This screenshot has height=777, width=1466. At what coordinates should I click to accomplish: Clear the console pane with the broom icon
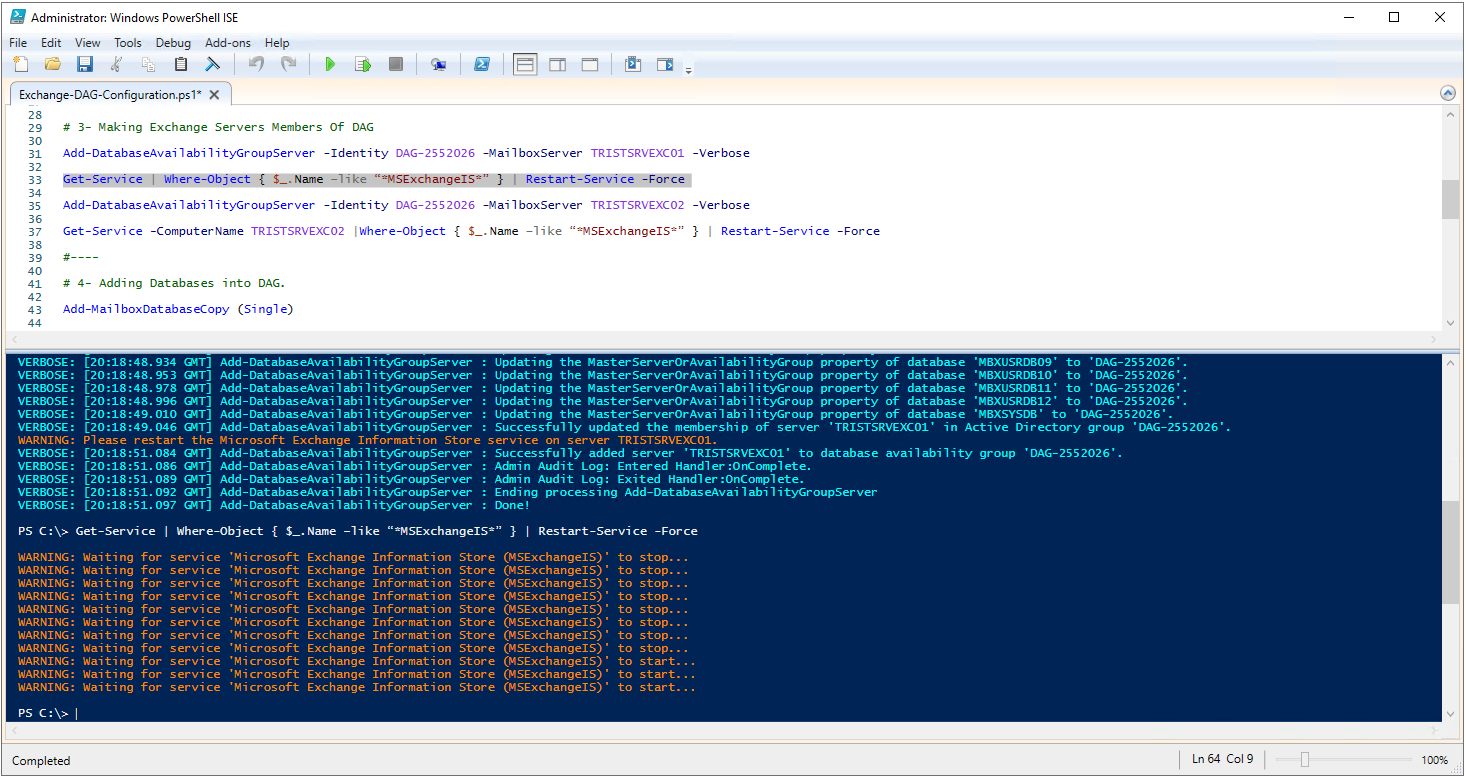[x=212, y=64]
